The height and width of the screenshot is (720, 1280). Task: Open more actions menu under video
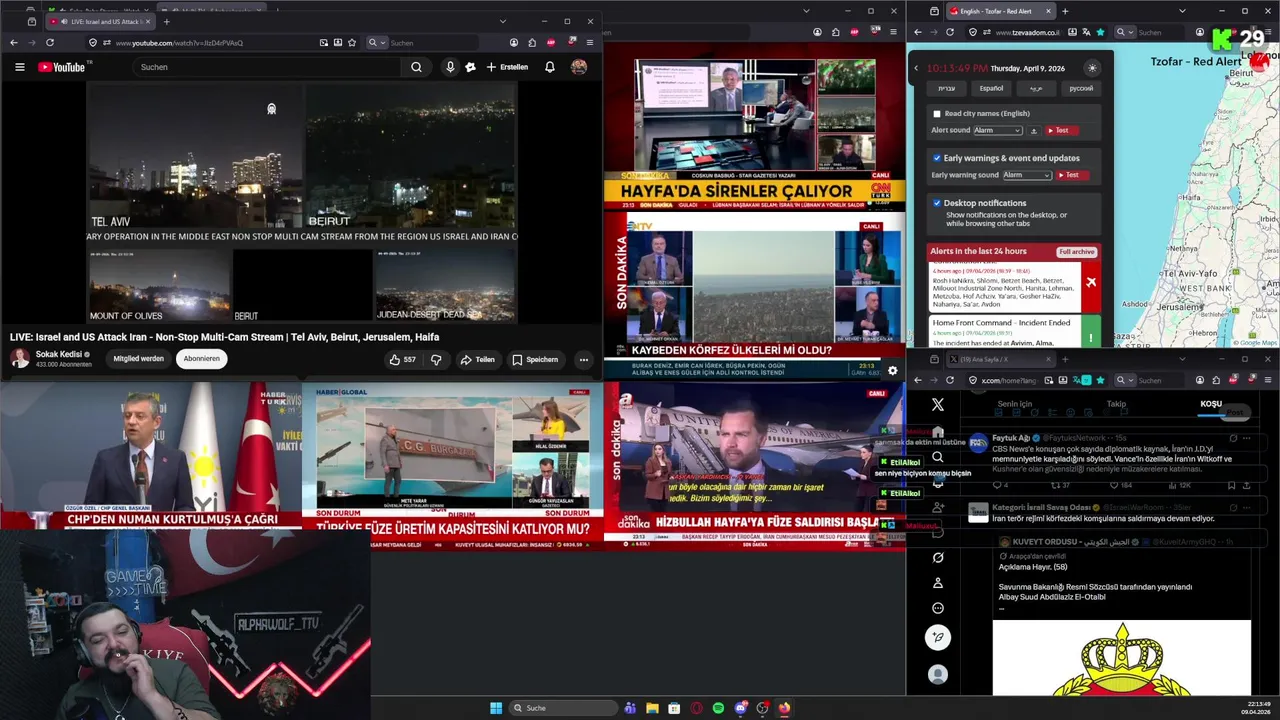tap(583, 359)
